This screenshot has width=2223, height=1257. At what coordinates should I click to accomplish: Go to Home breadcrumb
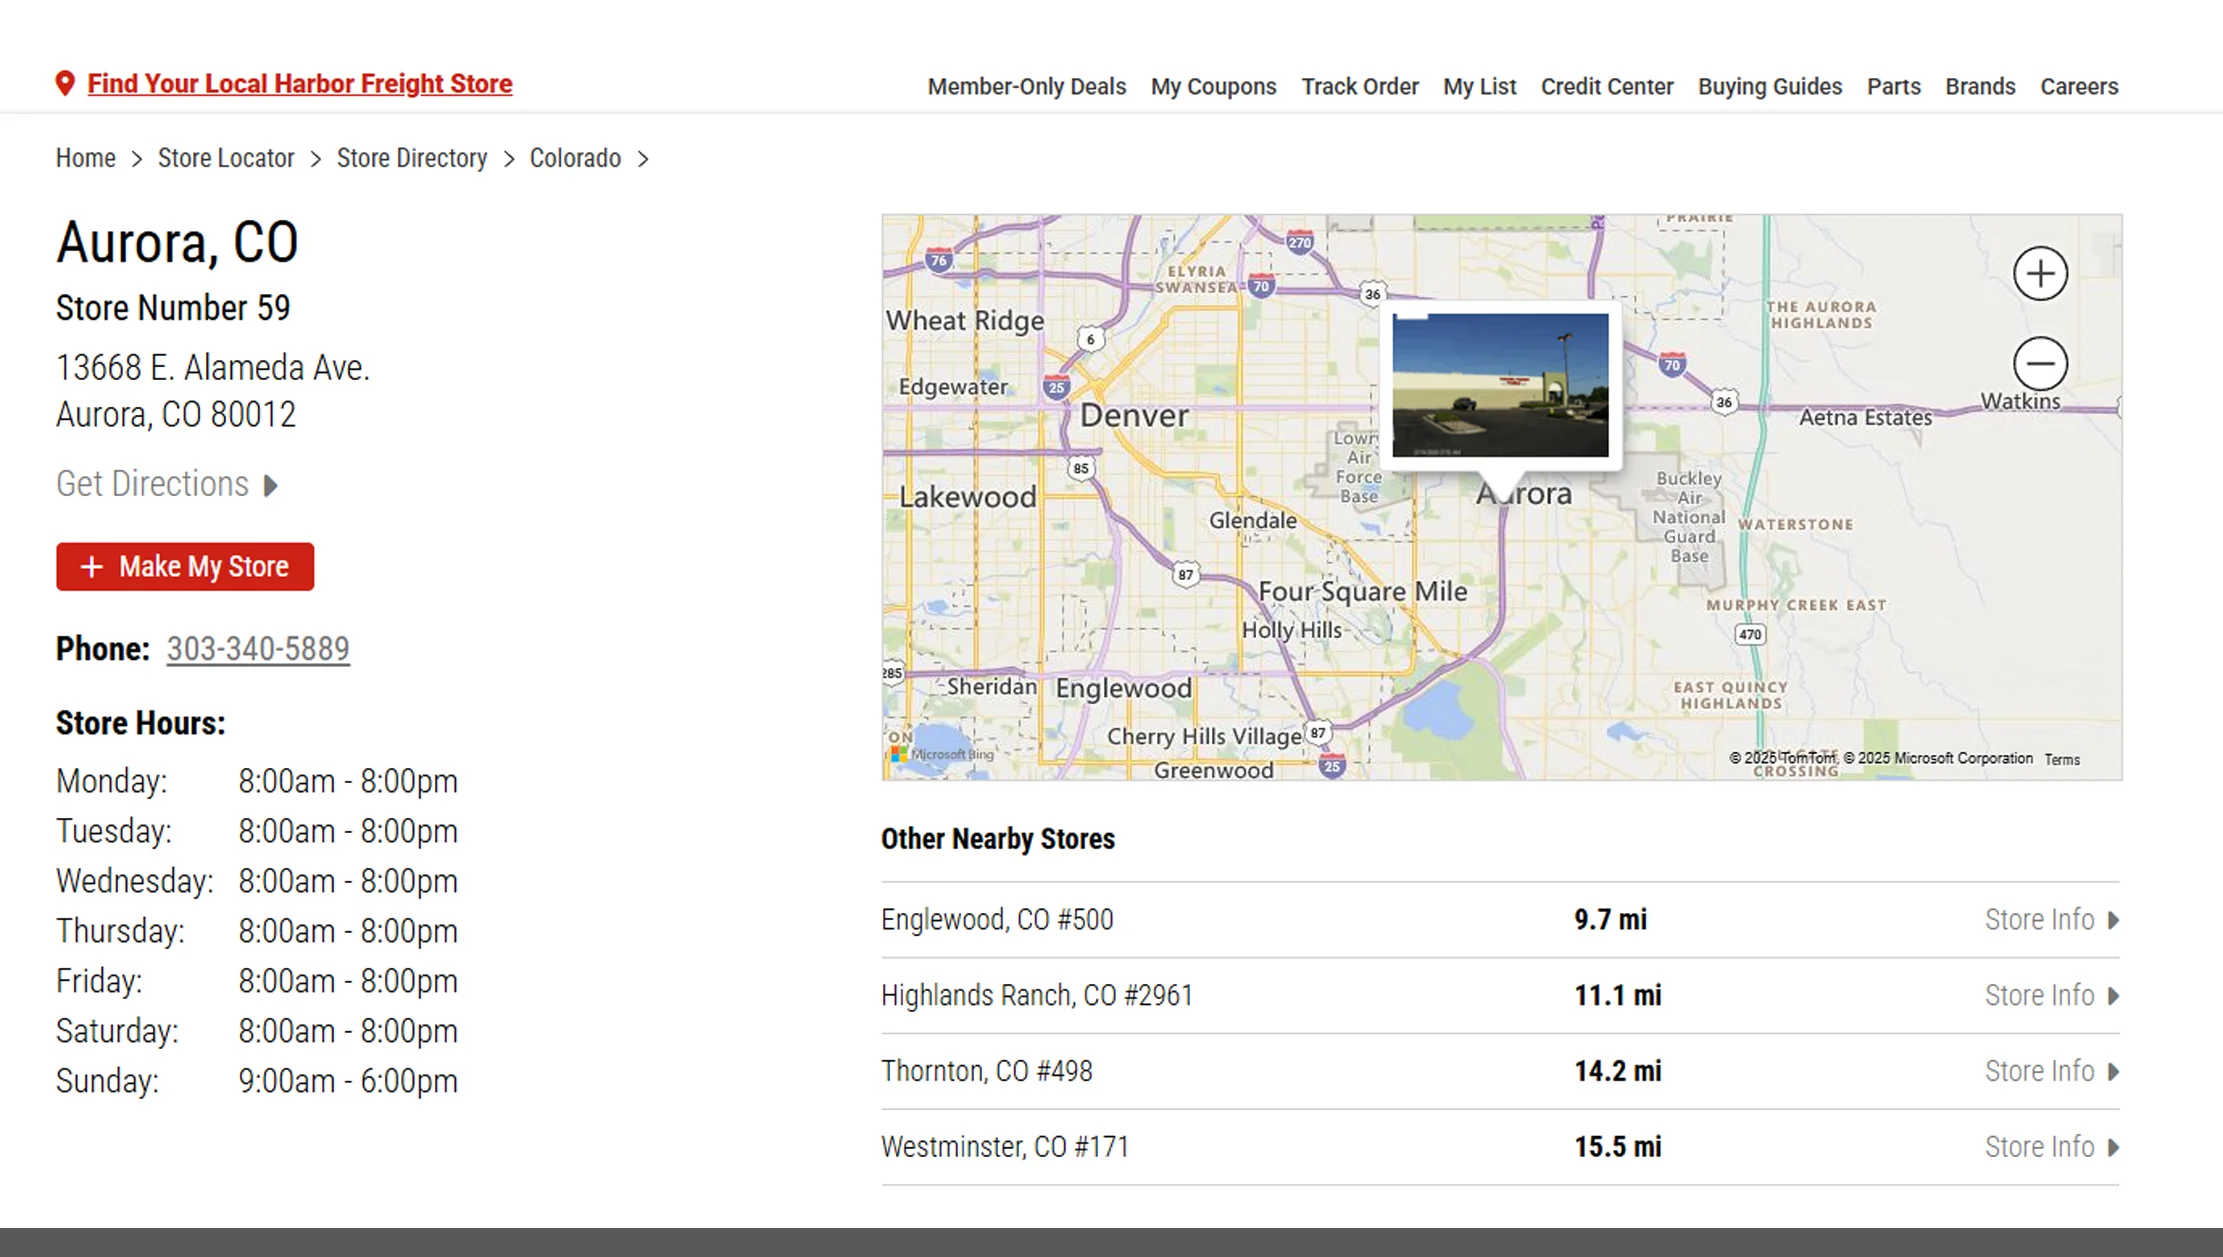click(86, 159)
